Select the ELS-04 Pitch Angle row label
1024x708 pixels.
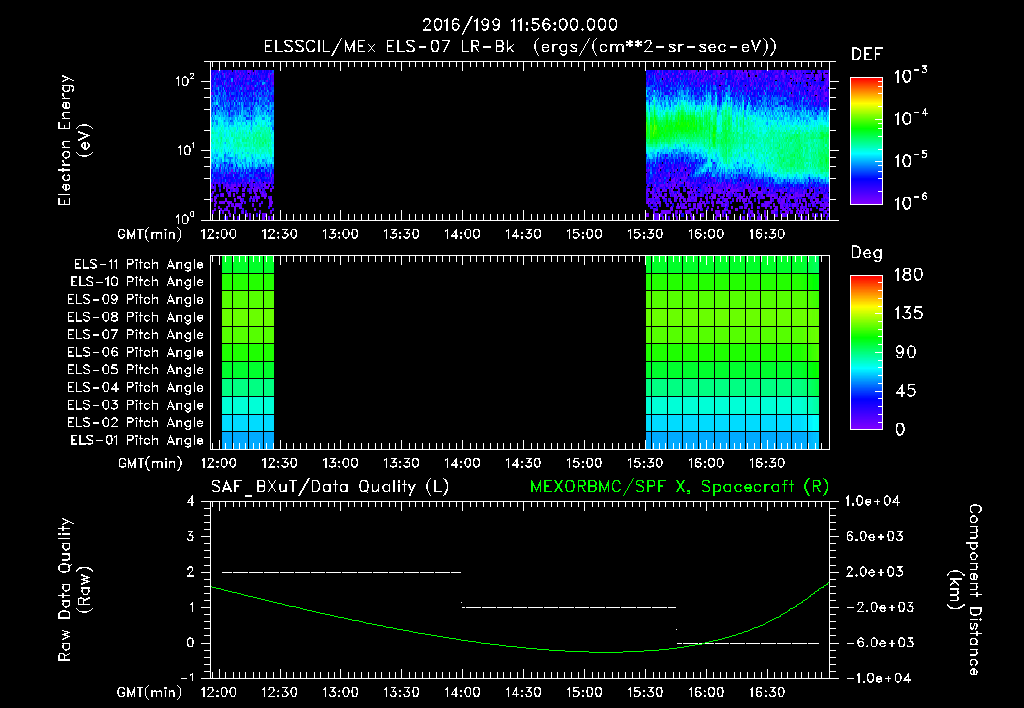(x=136, y=387)
